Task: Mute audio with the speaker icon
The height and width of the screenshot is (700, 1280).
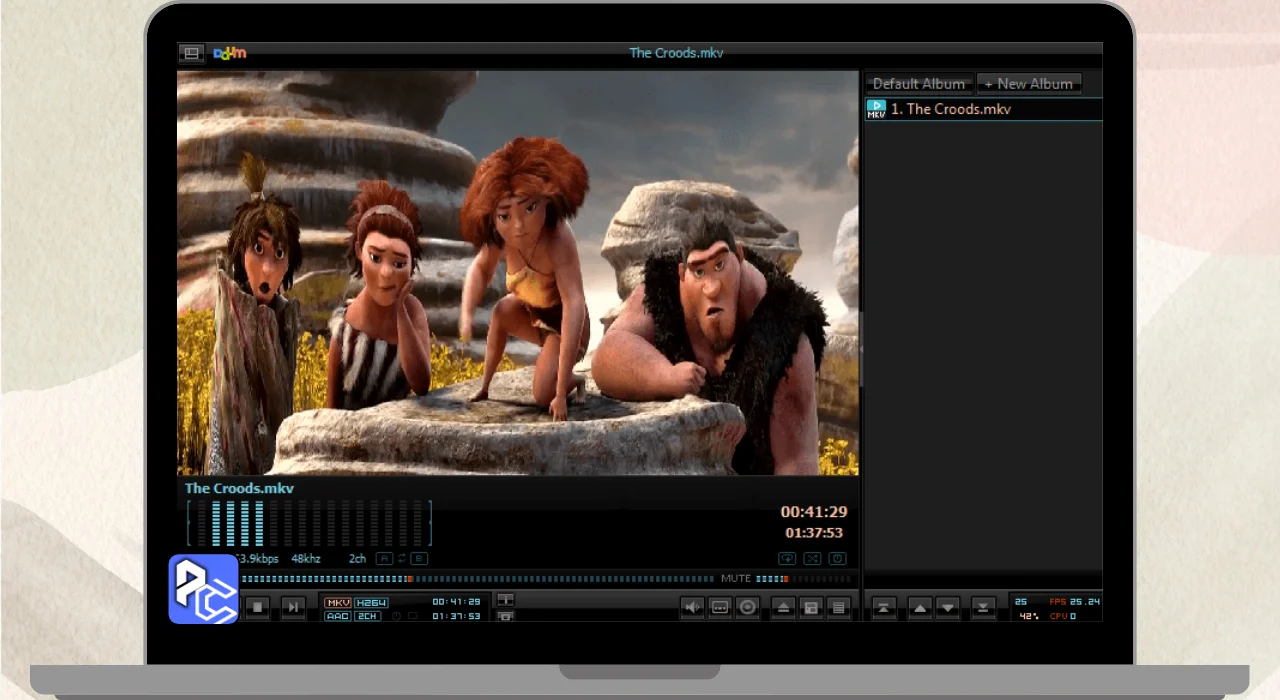Action: tap(692, 607)
